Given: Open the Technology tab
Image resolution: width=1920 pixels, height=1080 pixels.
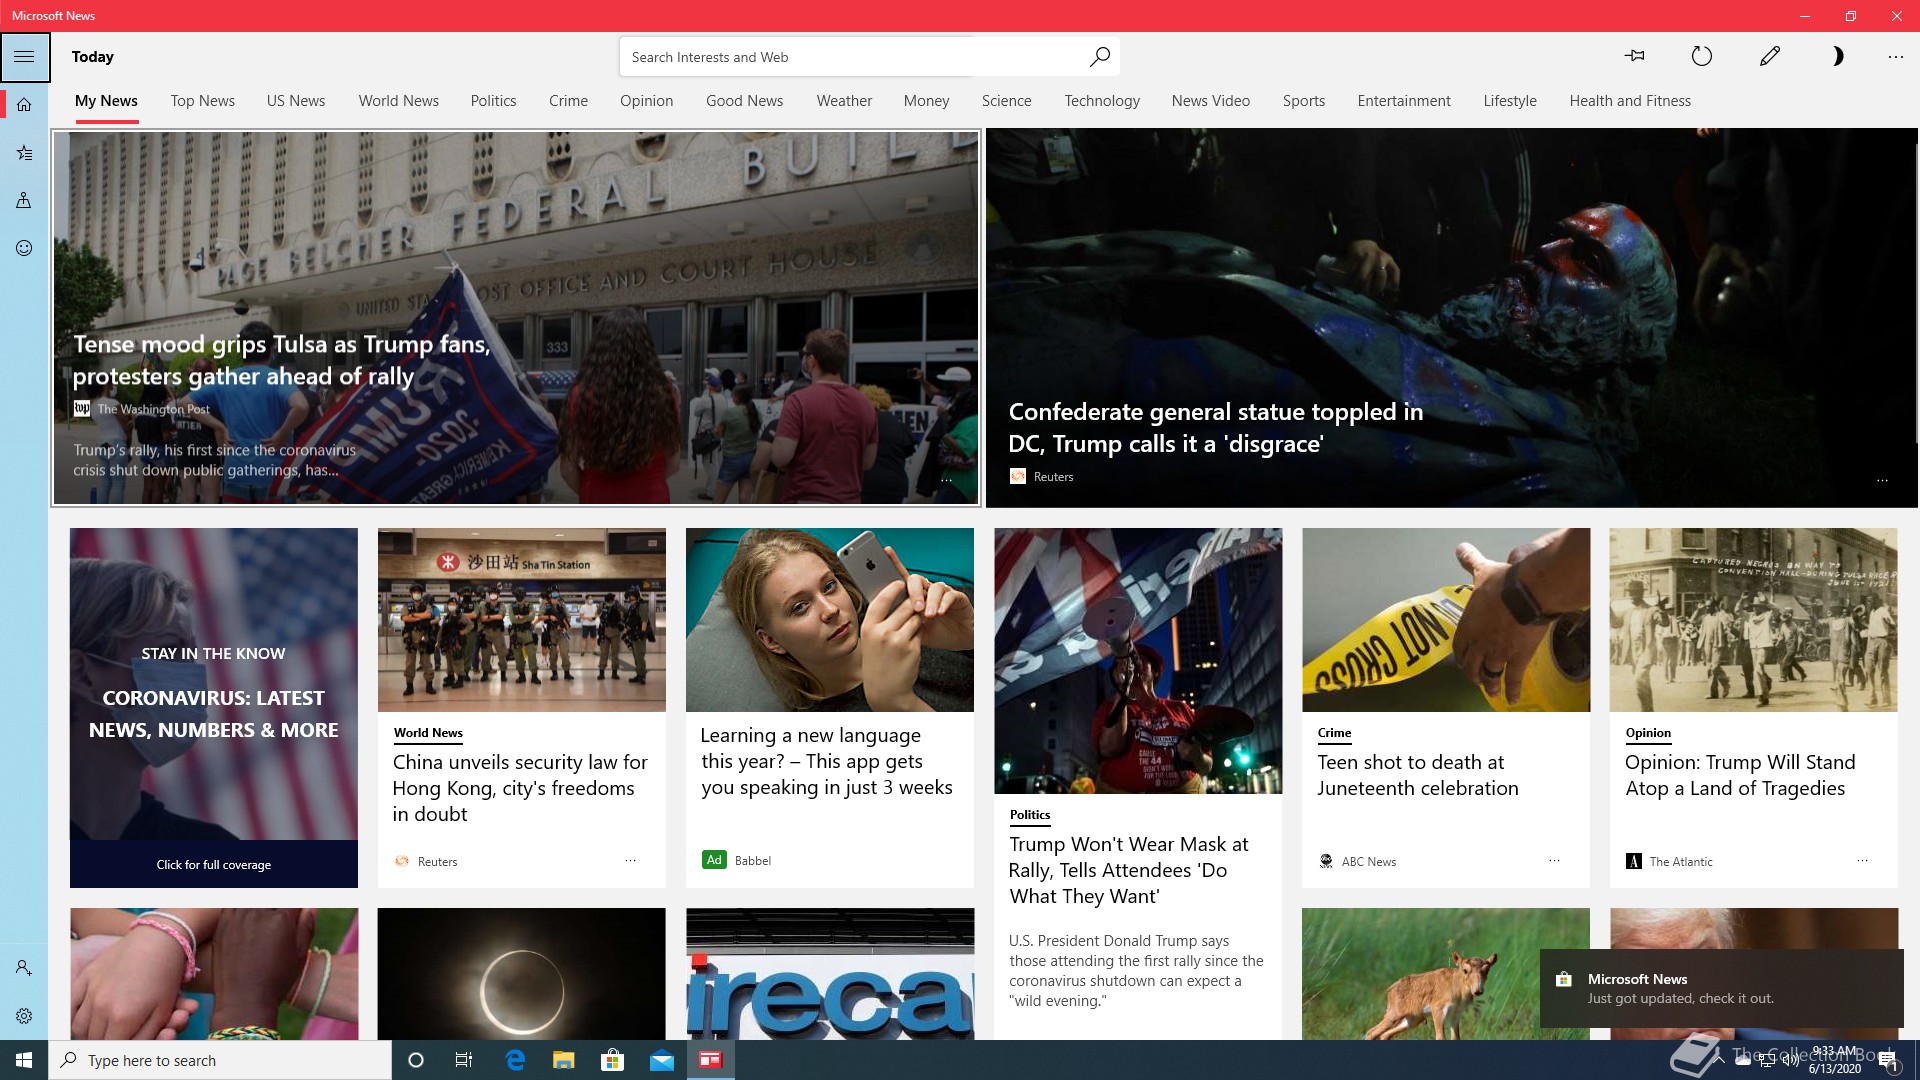Looking at the screenshot, I should tap(1102, 101).
